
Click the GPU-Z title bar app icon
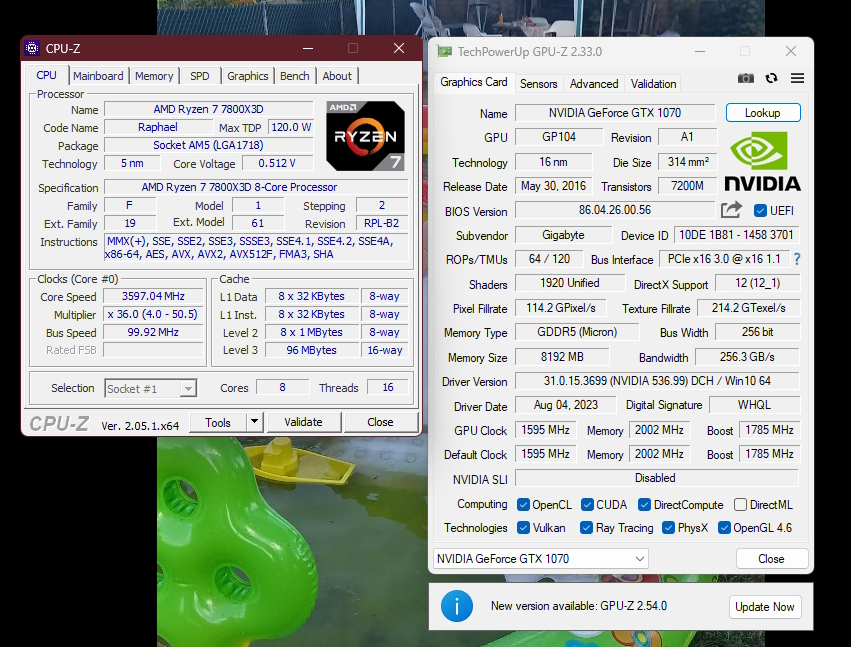pyautogui.click(x=444, y=52)
